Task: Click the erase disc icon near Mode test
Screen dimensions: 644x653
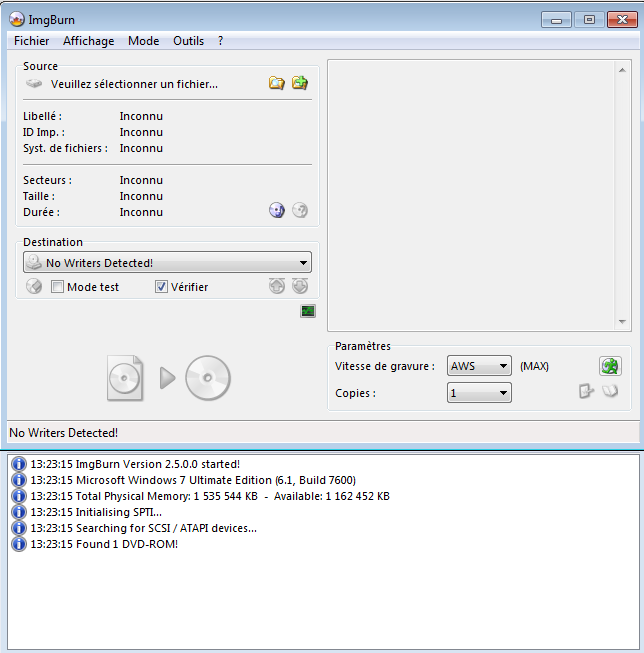Action: coord(34,287)
